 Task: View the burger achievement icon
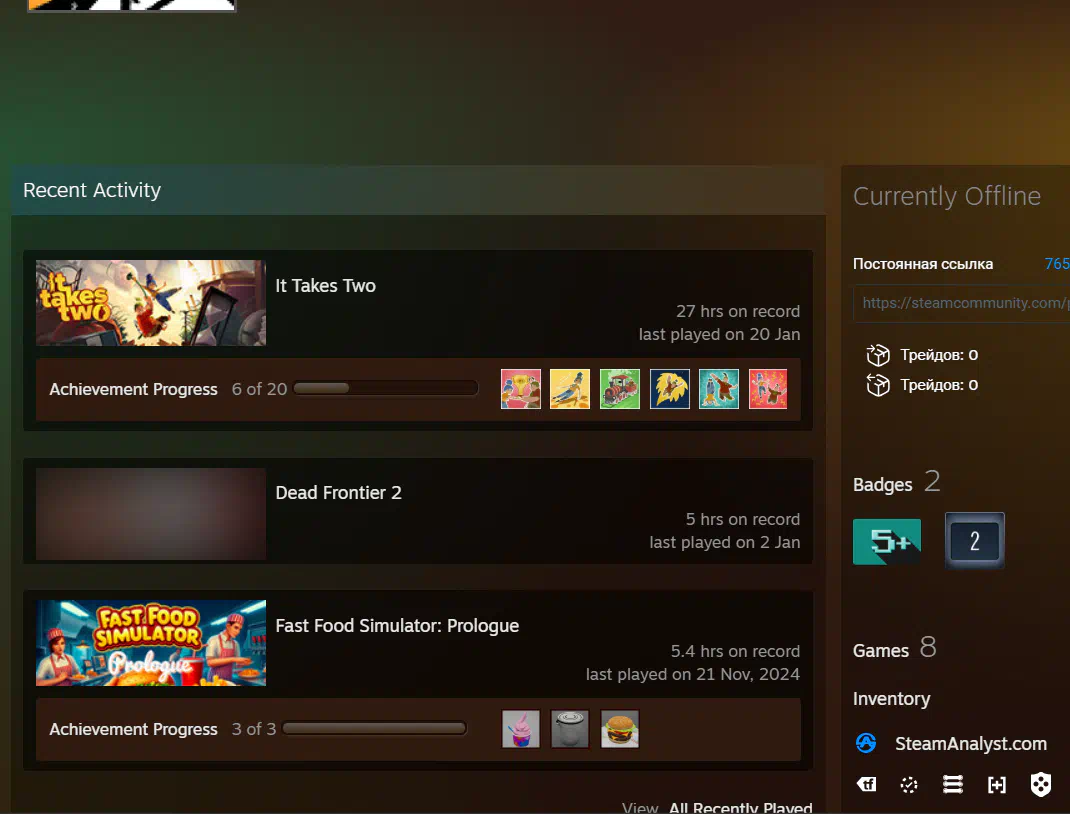pos(620,729)
